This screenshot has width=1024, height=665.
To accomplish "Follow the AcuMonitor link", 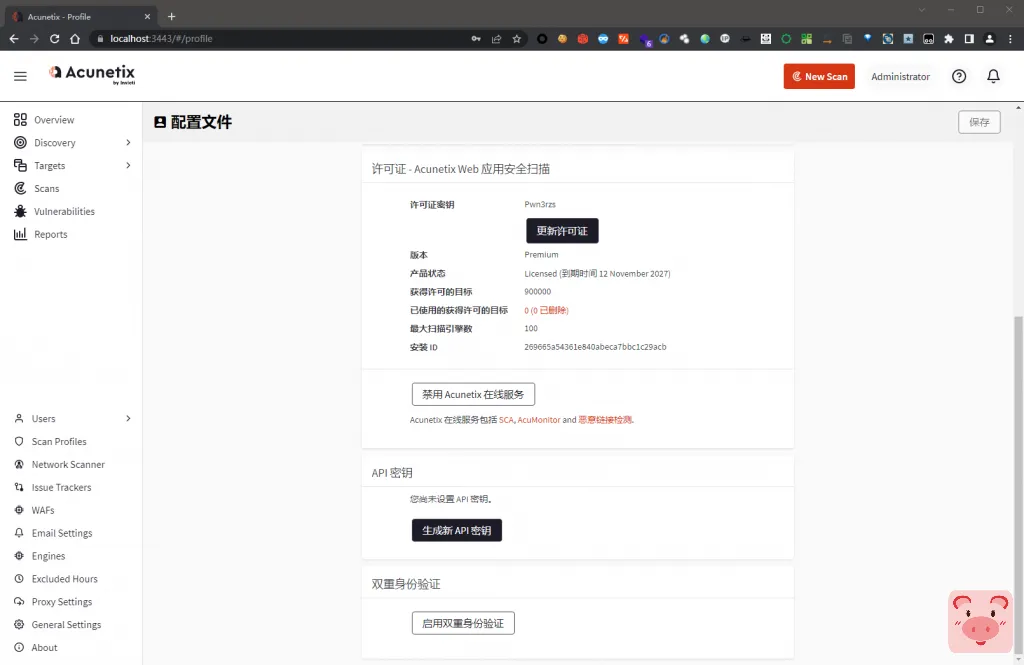I will coord(539,420).
